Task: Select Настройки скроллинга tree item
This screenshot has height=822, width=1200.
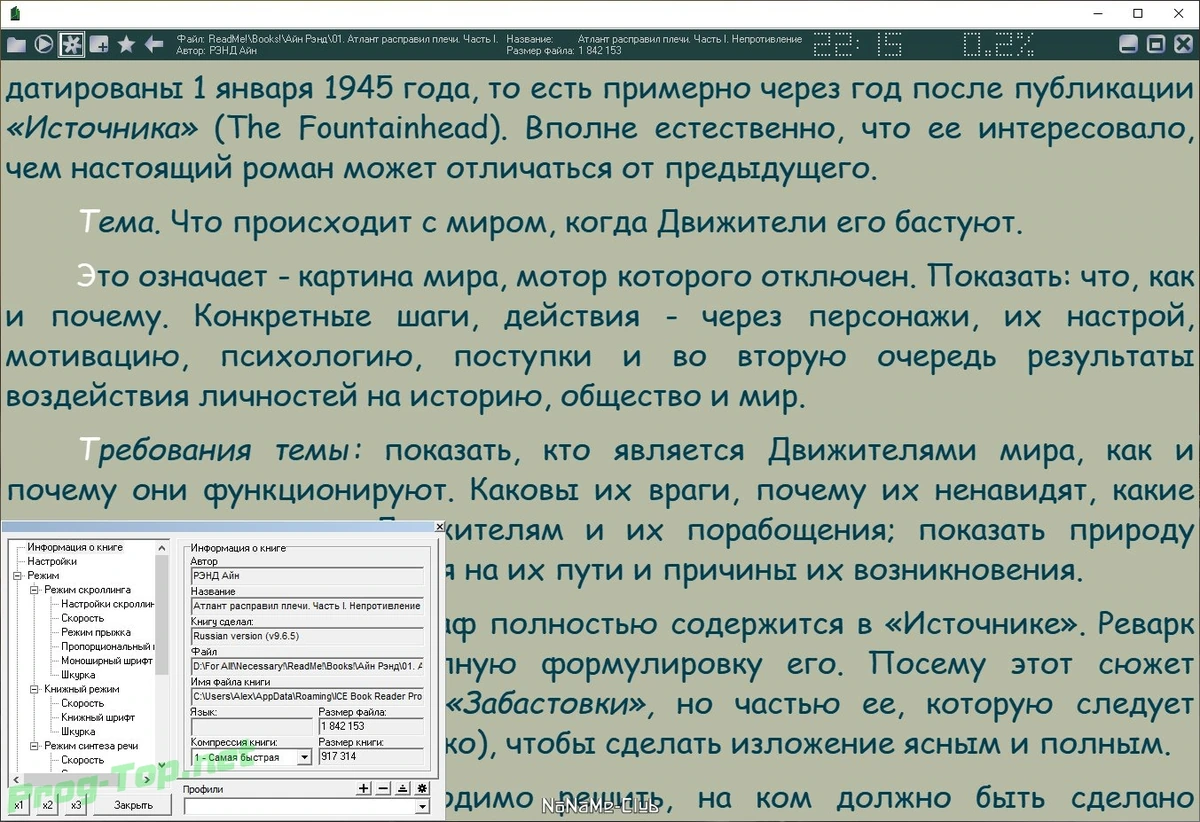Action: tap(107, 604)
